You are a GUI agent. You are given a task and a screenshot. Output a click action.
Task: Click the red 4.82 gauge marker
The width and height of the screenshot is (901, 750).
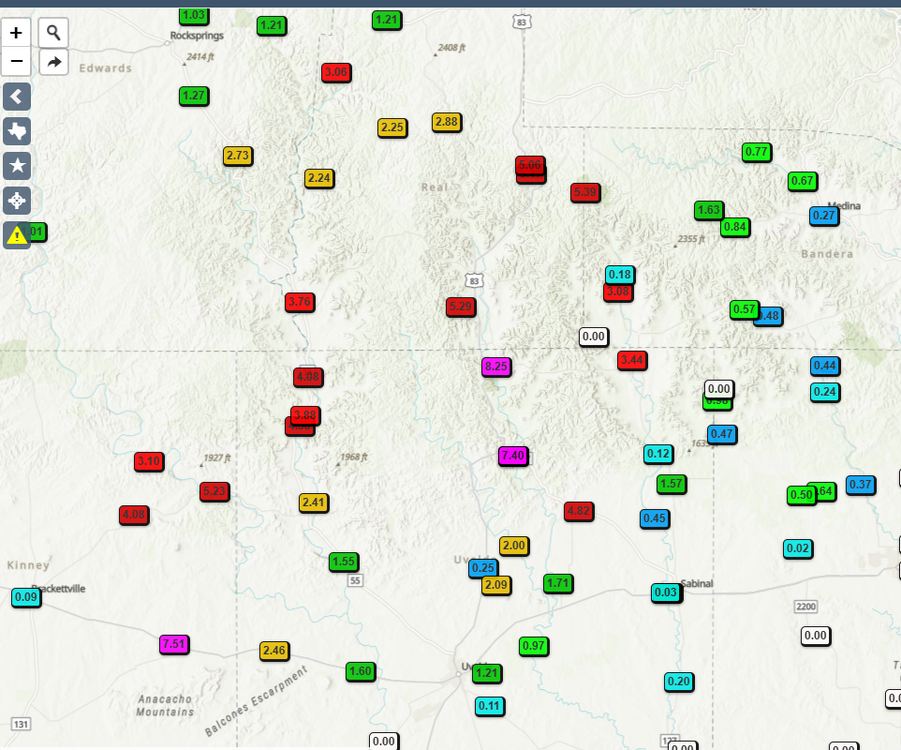pyautogui.click(x=578, y=510)
